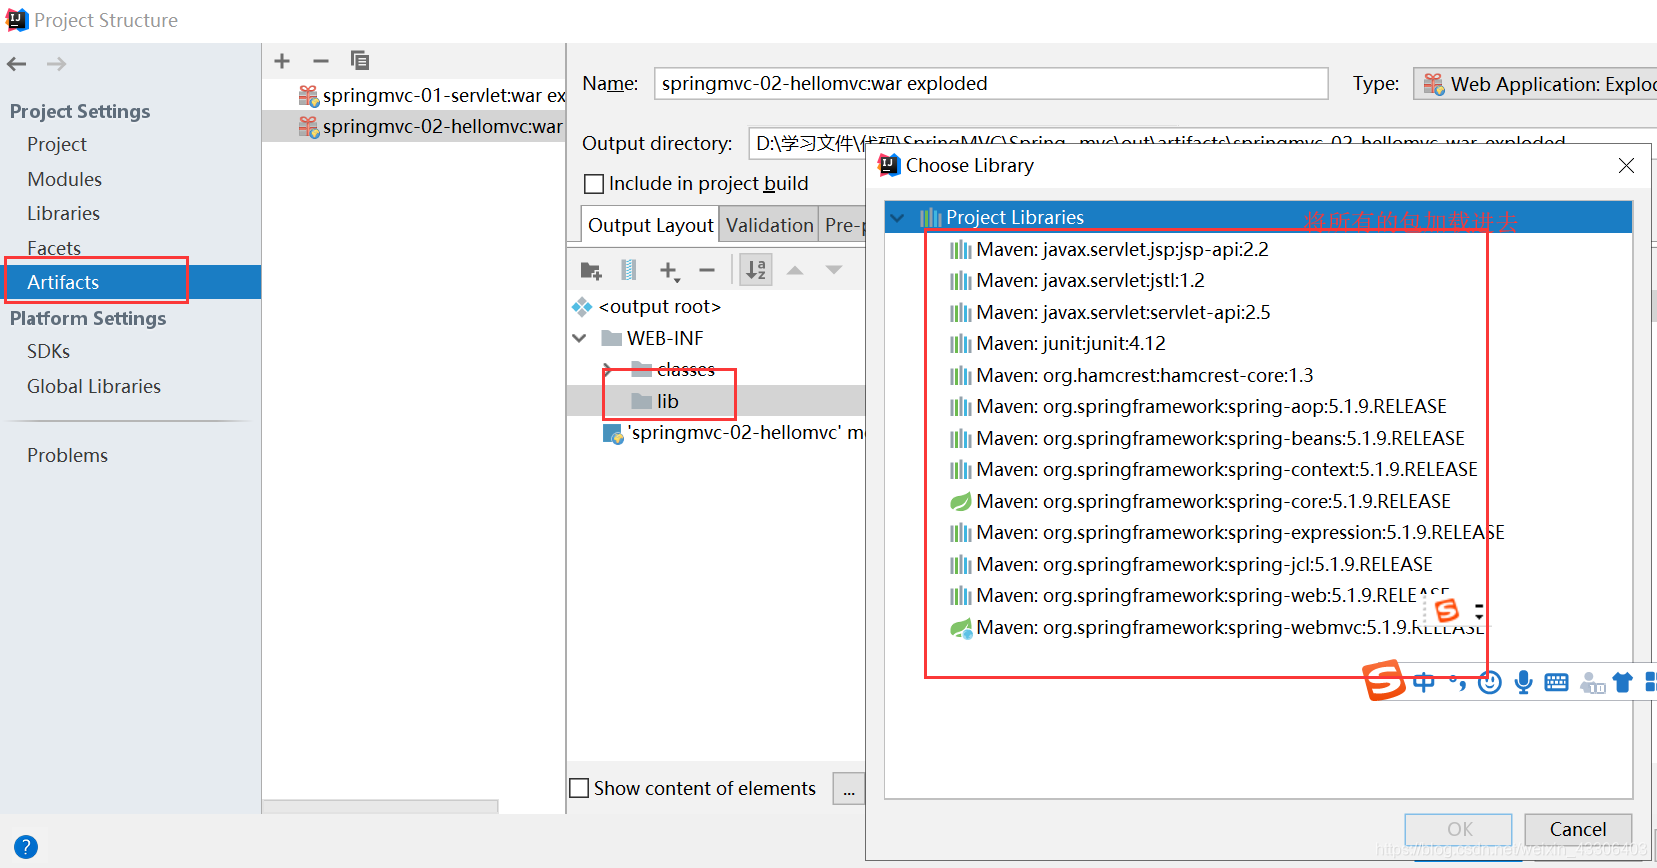Screen dimensions: 1657x868
Task: Click the back navigation arrow
Action: (x=17, y=64)
